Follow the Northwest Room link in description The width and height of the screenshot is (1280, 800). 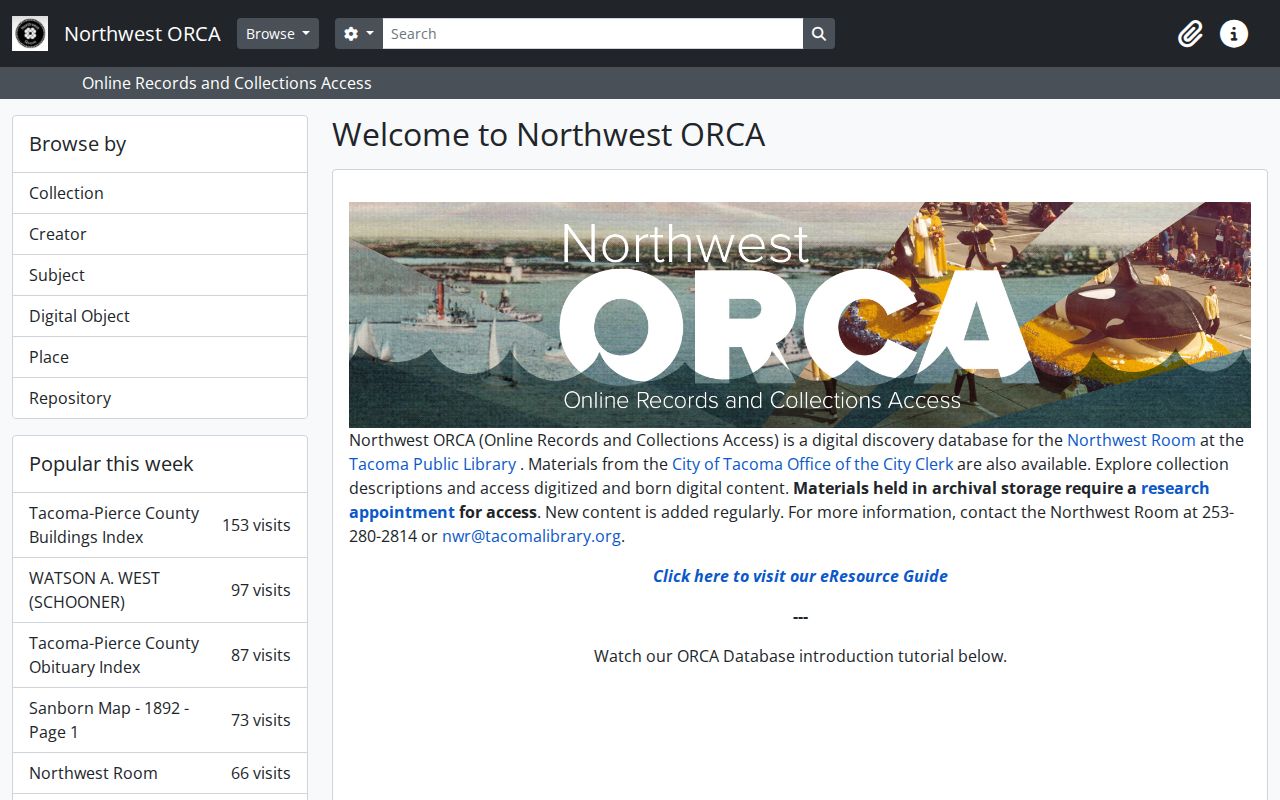point(1131,440)
